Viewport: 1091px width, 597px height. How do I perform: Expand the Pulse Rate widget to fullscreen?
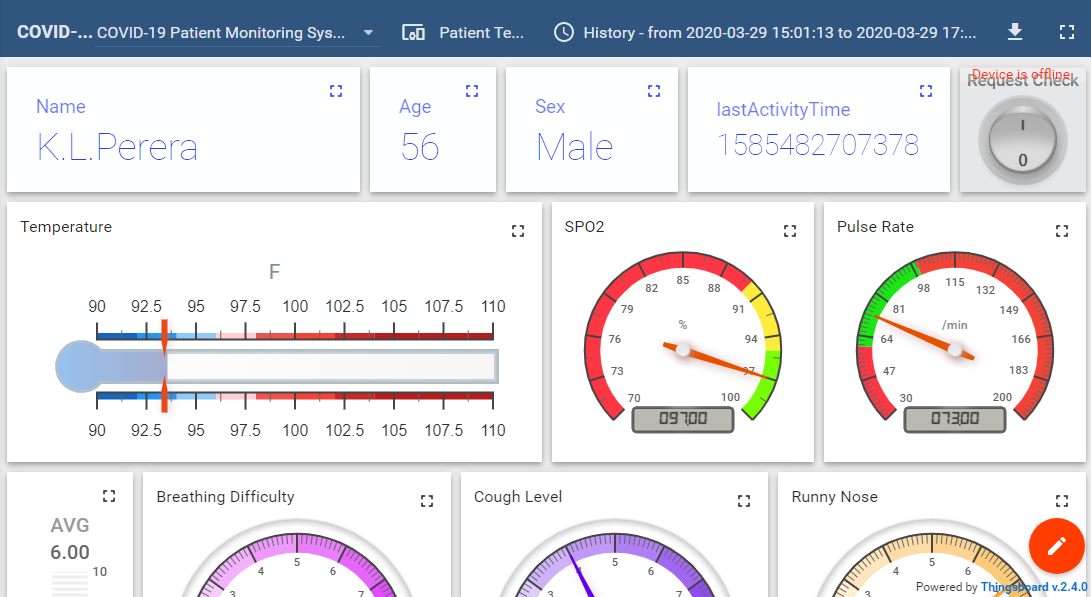[x=1062, y=231]
